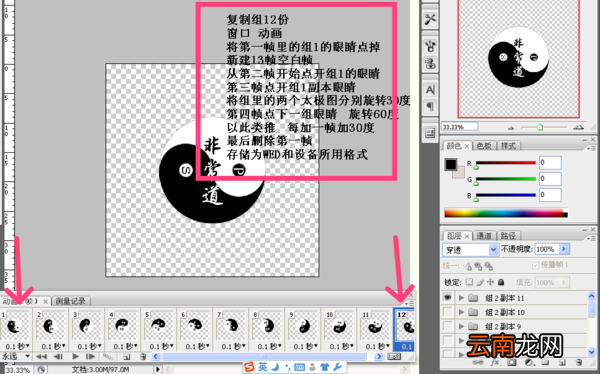This screenshot has width=600, height=374.
Task: Click the background color swatch
Action: tap(459, 173)
